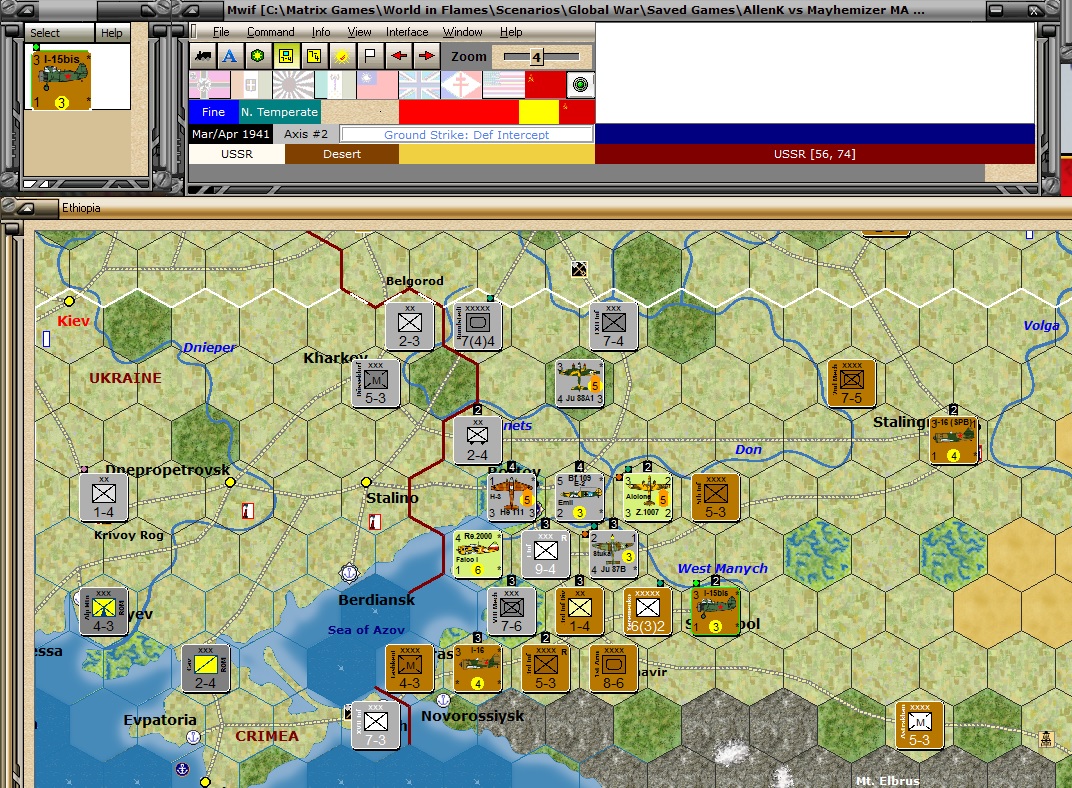The image size is (1072, 788).
Task: Select the Bf 109 Emil fighter counter
Action: point(579,497)
